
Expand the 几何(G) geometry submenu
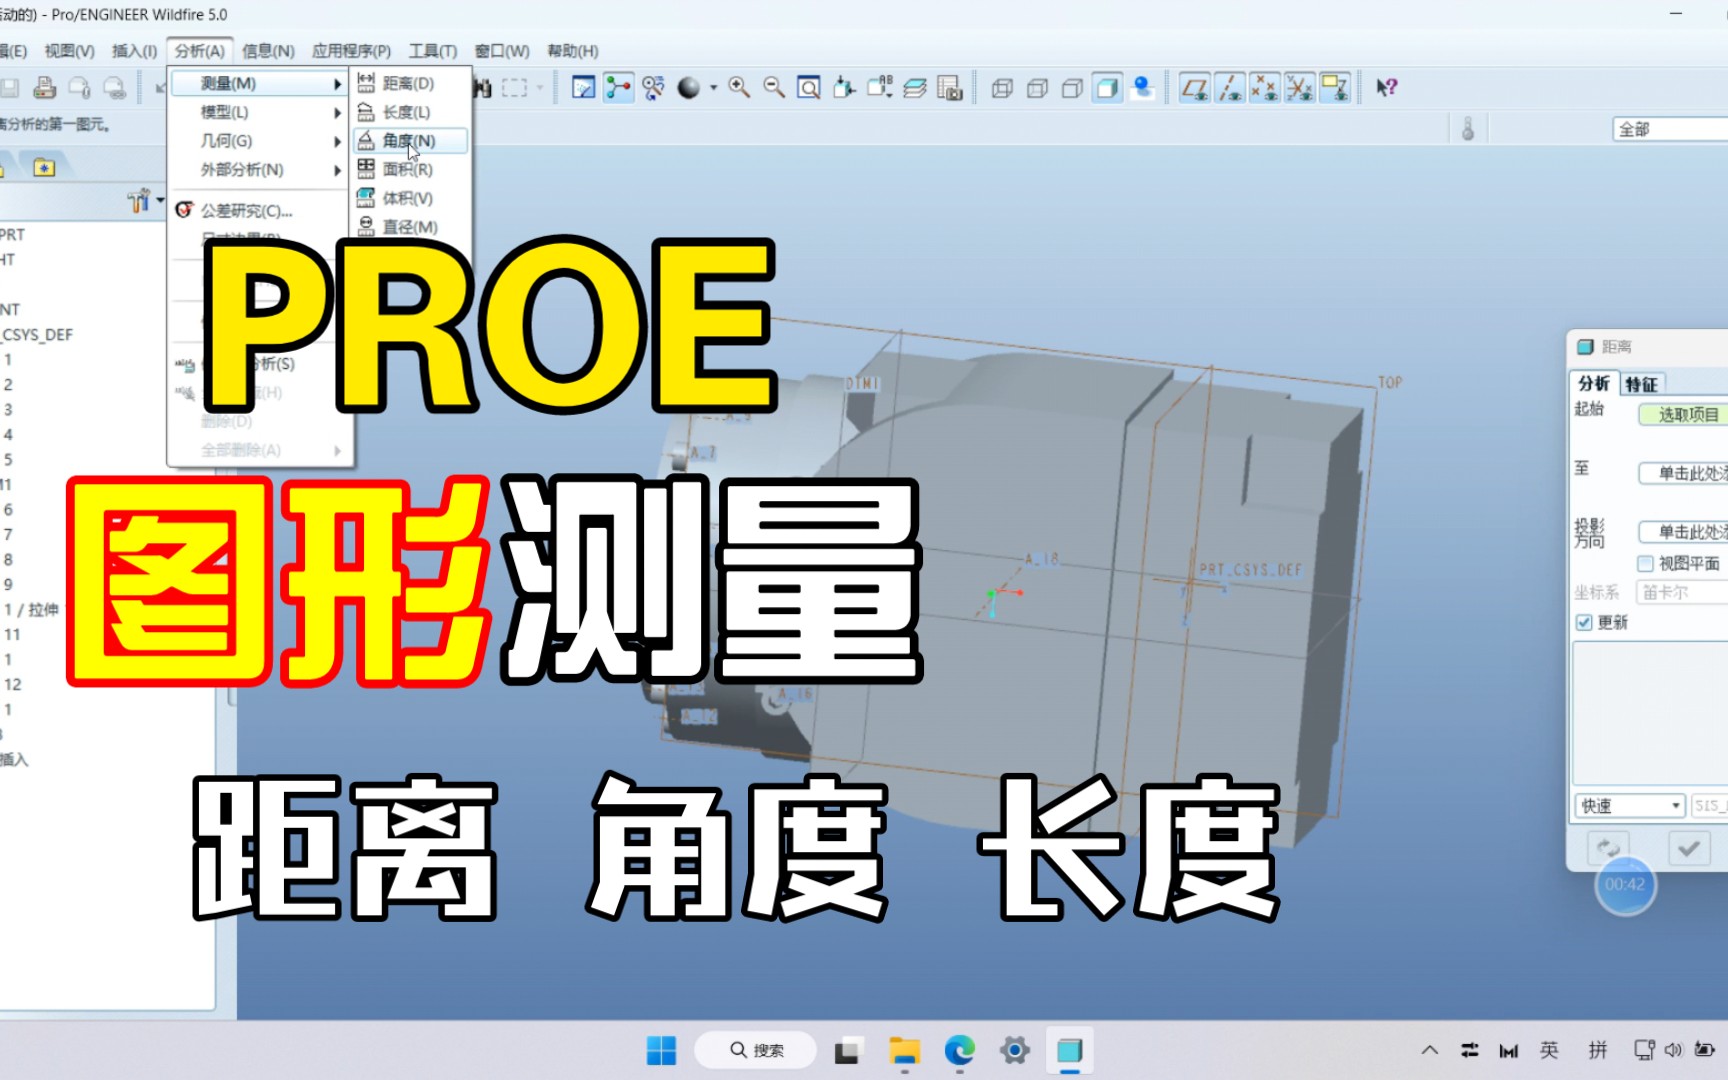coord(258,141)
